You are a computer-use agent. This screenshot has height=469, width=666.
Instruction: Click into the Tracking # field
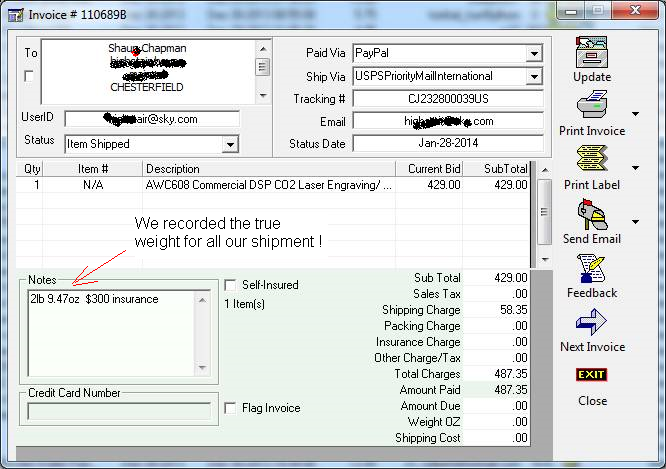447,99
